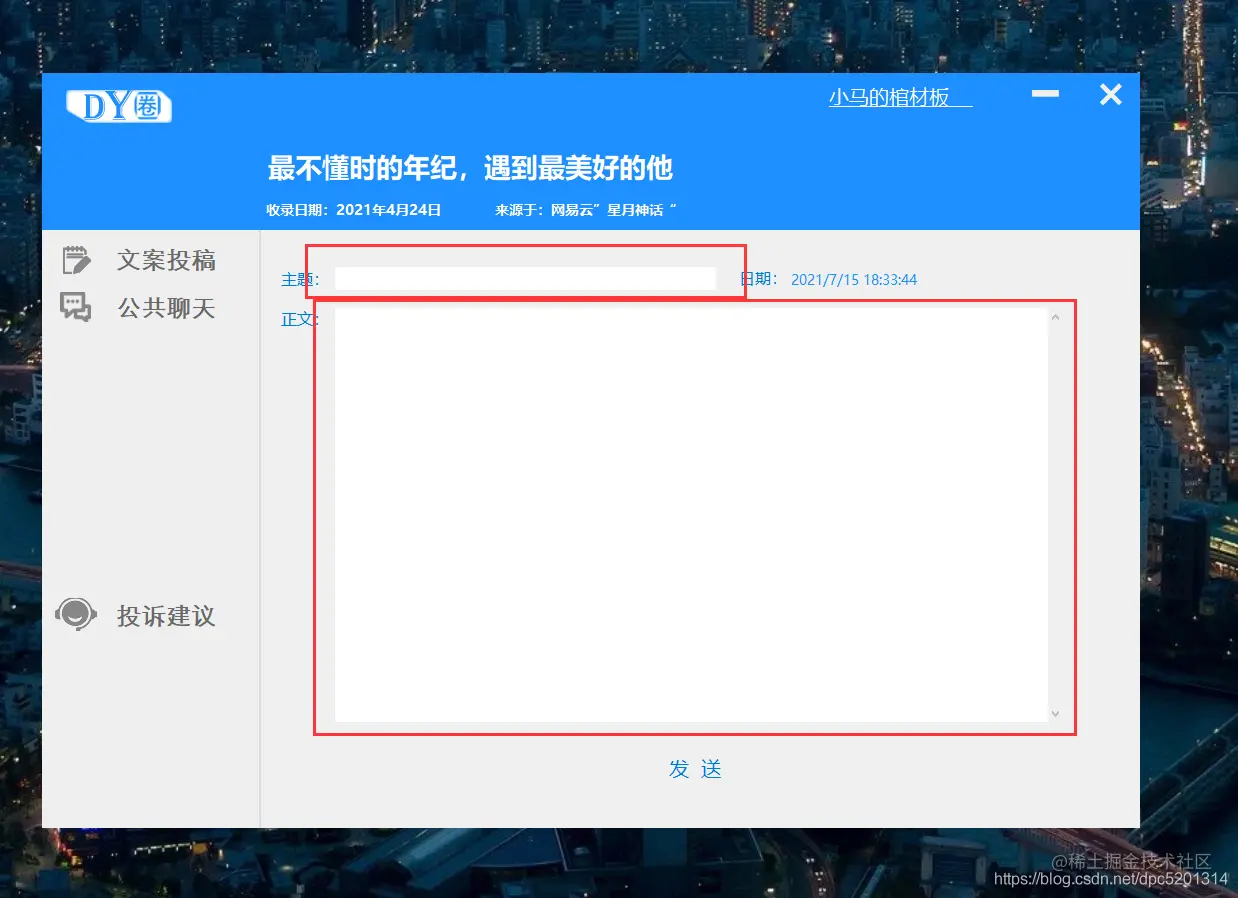Image resolution: width=1238 pixels, height=898 pixels.
Task: Click the scrollbar up arrow on the textarea
Action: (x=1054, y=315)
